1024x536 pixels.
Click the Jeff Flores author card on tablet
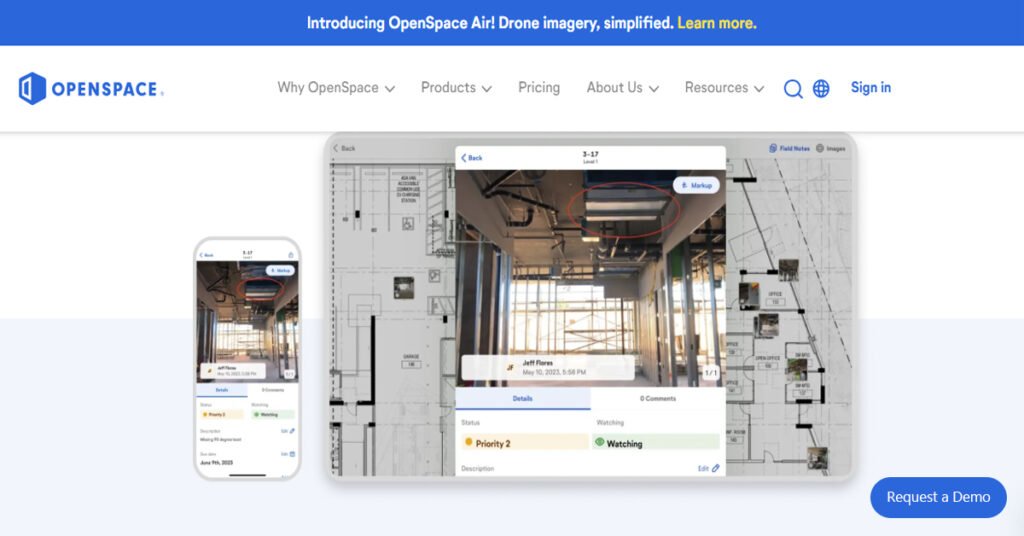(x=548, y=368)
